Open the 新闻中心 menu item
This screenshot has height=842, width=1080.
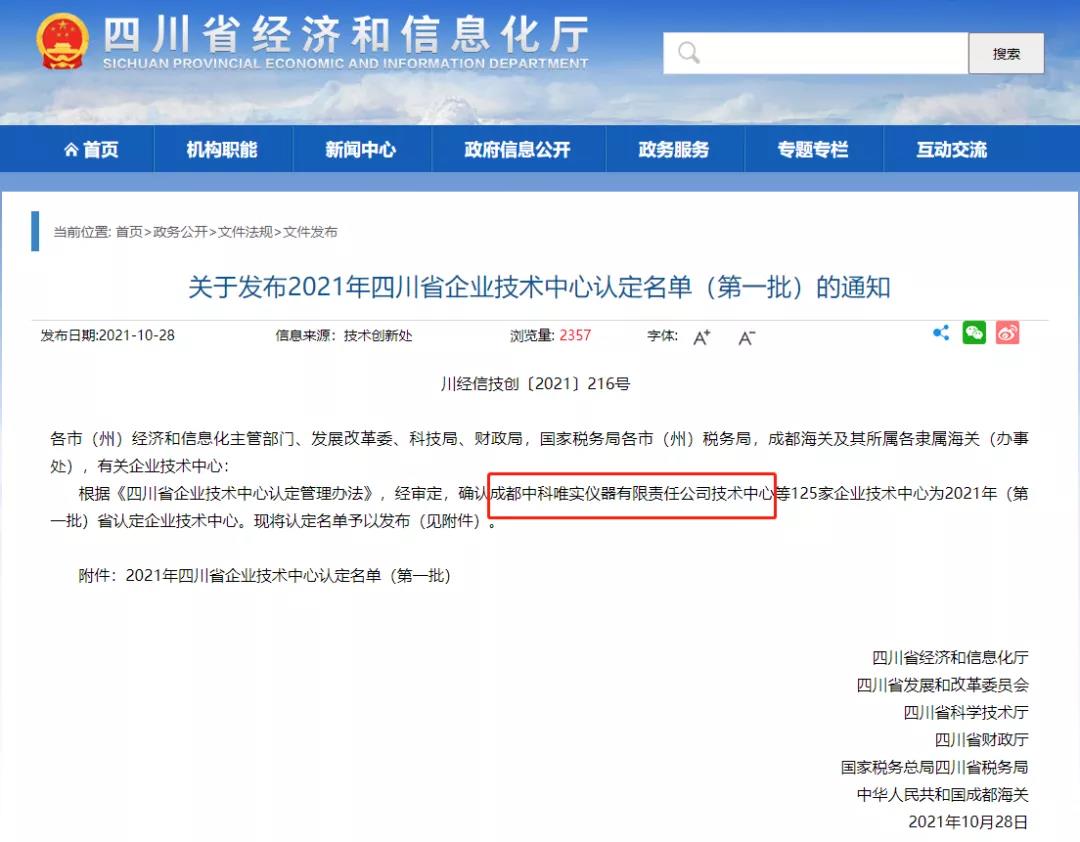361,150
